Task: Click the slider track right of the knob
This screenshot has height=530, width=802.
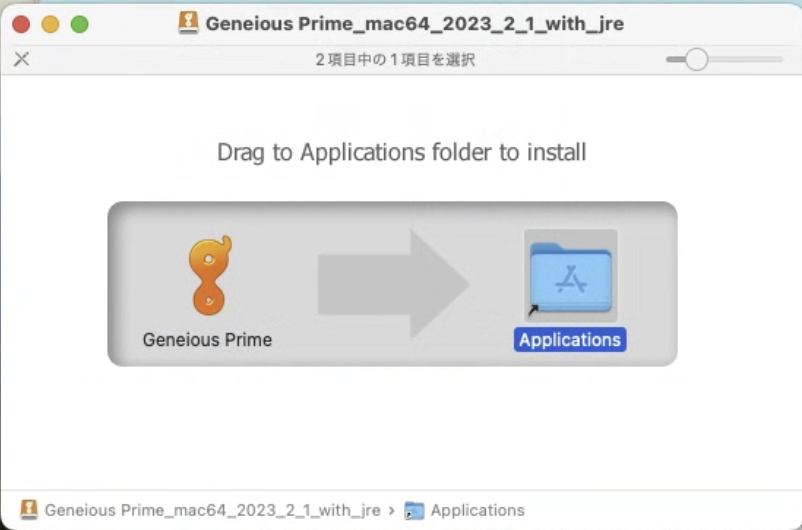Action: pyautogui.click(x=745, y=59)
